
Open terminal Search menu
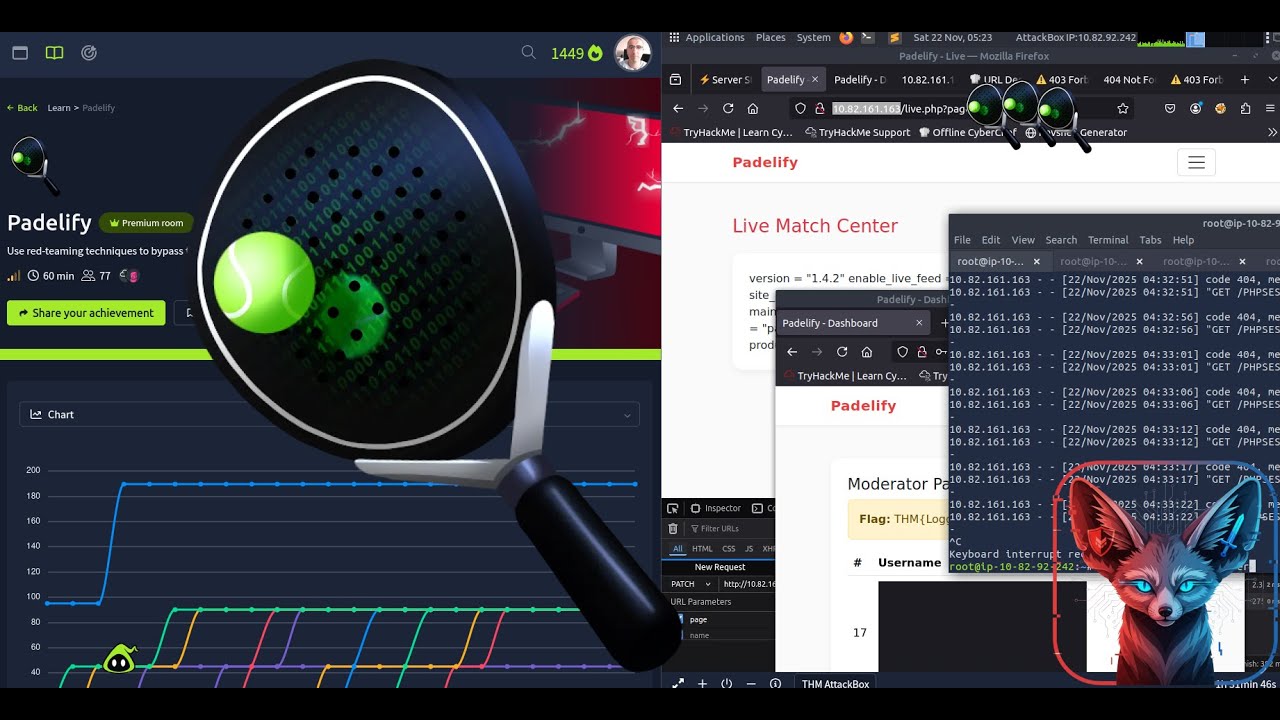pos(1061,240)
